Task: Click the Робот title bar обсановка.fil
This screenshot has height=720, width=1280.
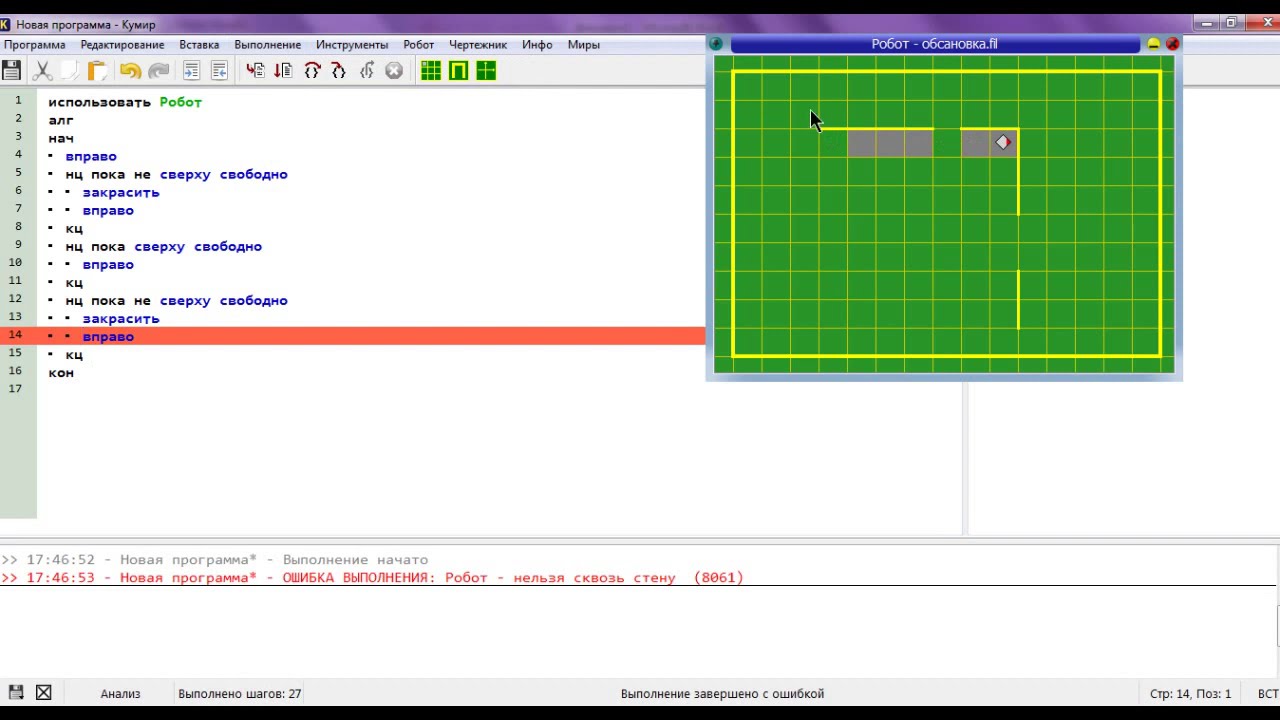Action: coord(934,44)
